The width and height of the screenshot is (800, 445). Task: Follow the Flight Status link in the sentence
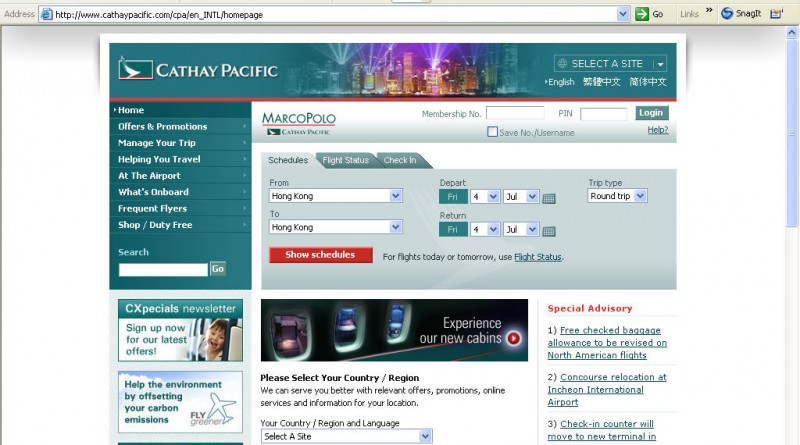point(537,257)
